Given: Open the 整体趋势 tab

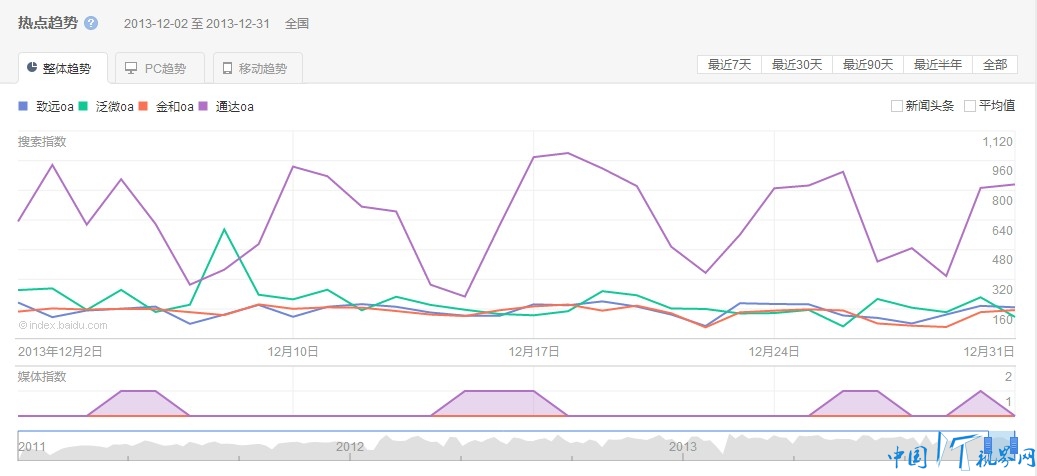Looking at the screenshot, I should click(x=63, y=68).
